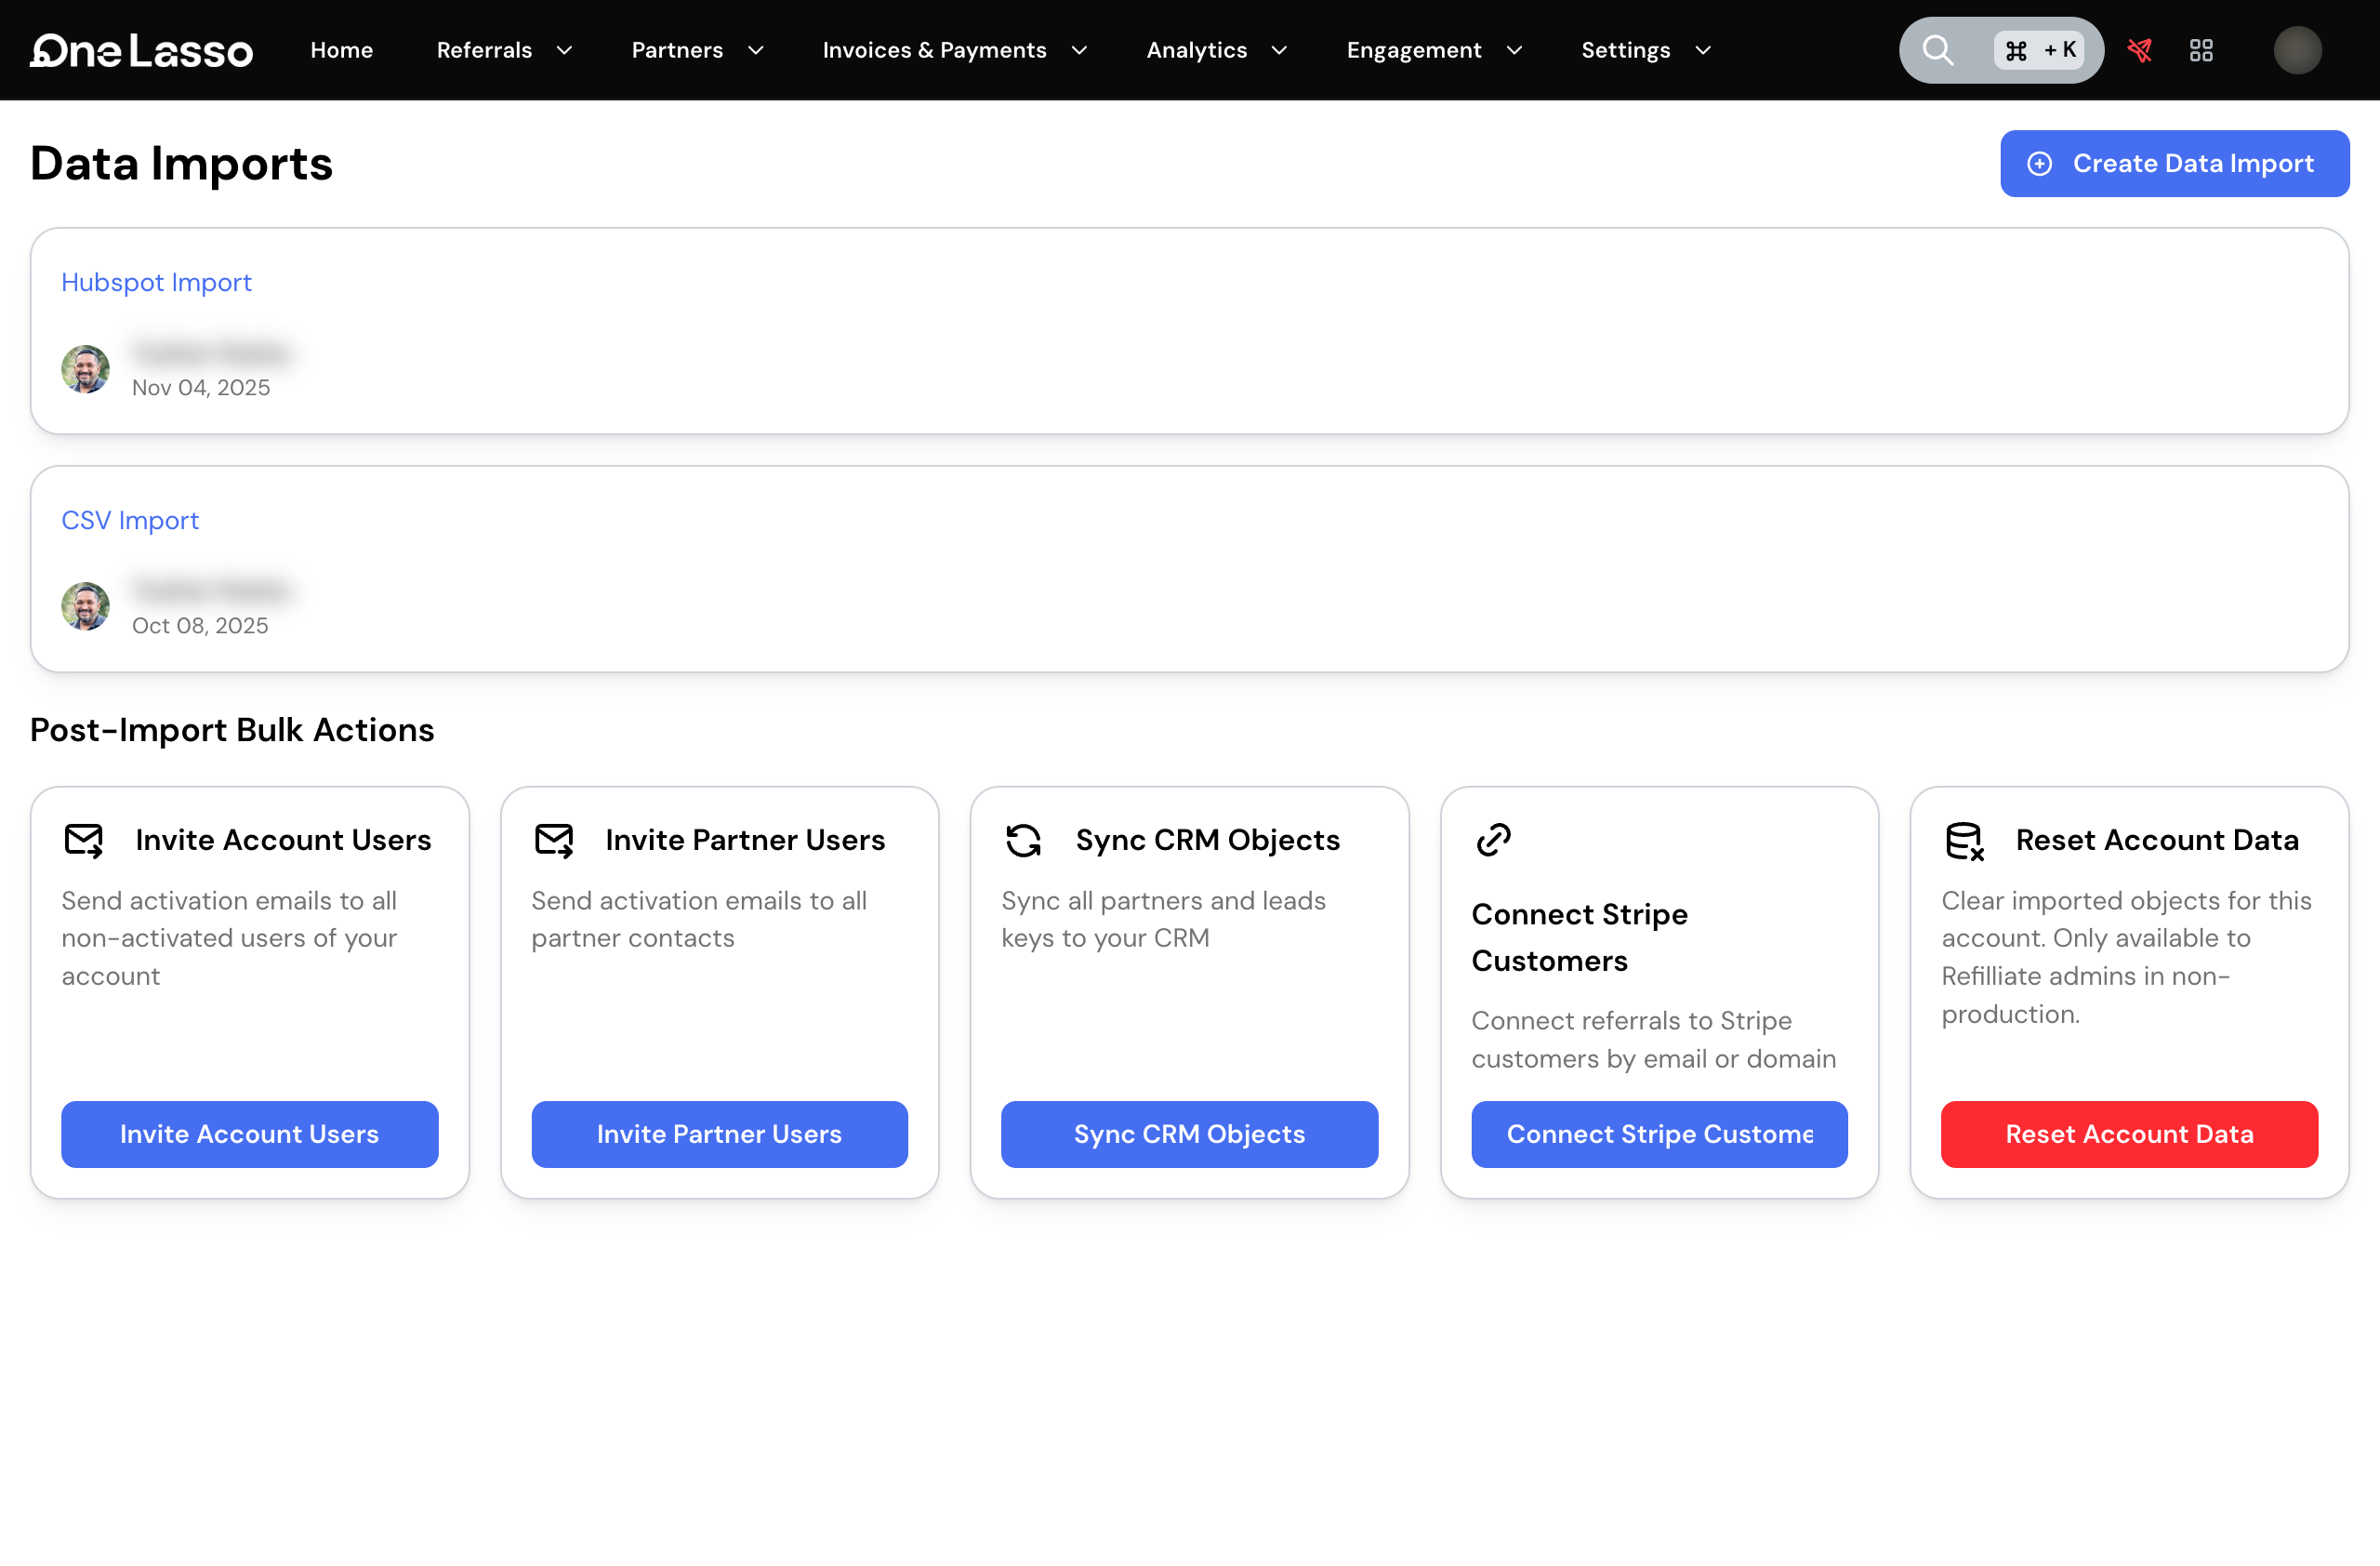This screenshot has height=1566, width=2380.
Task: Click the Invite Partner Users envelope icon
Action: click(x=554, y=840)
